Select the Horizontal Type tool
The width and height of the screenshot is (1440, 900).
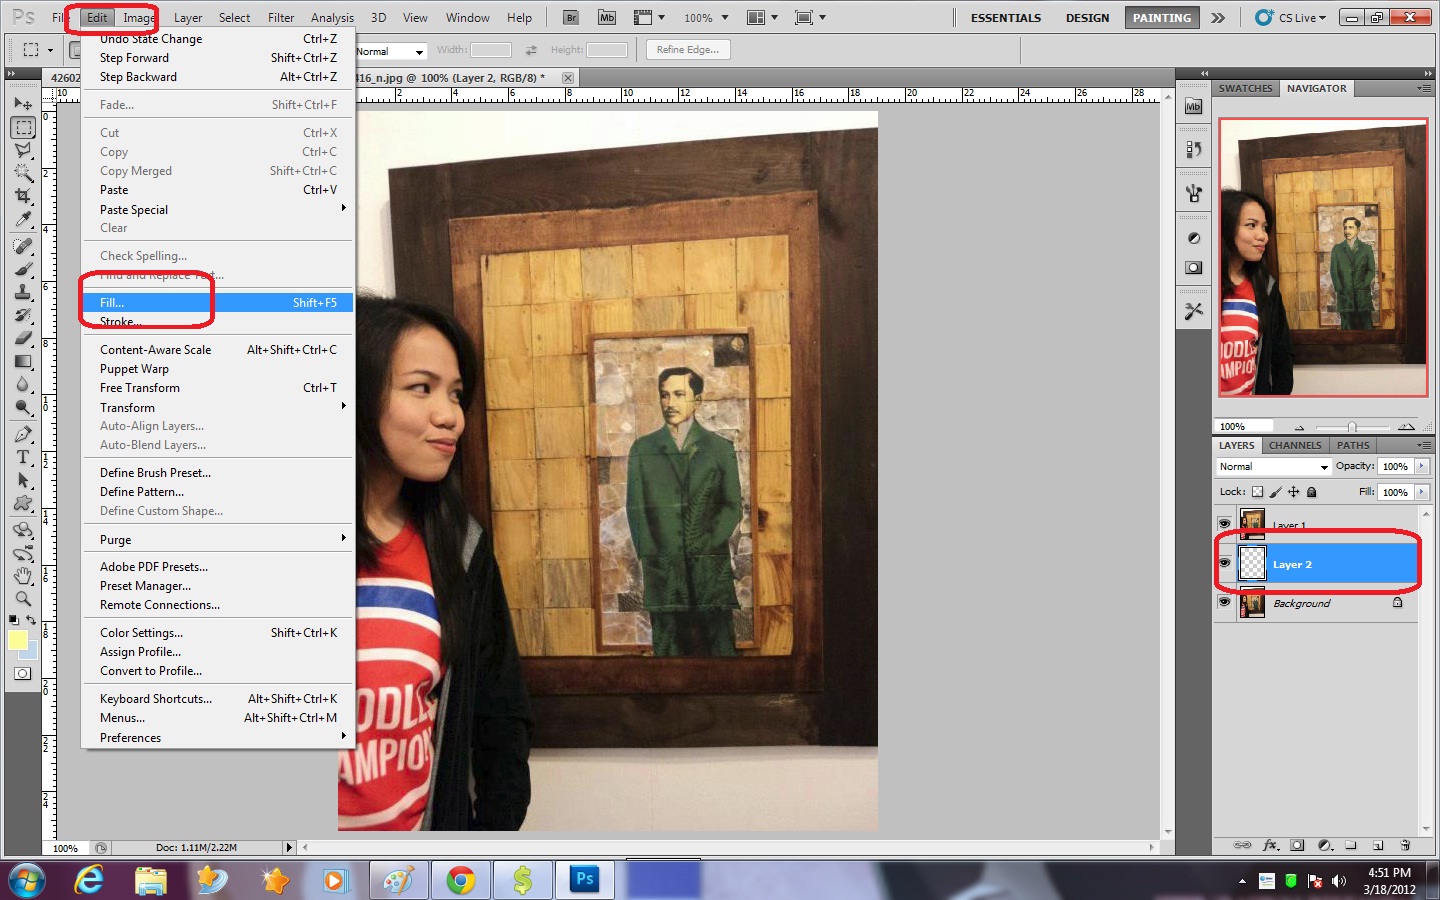(x=23, y=456)
